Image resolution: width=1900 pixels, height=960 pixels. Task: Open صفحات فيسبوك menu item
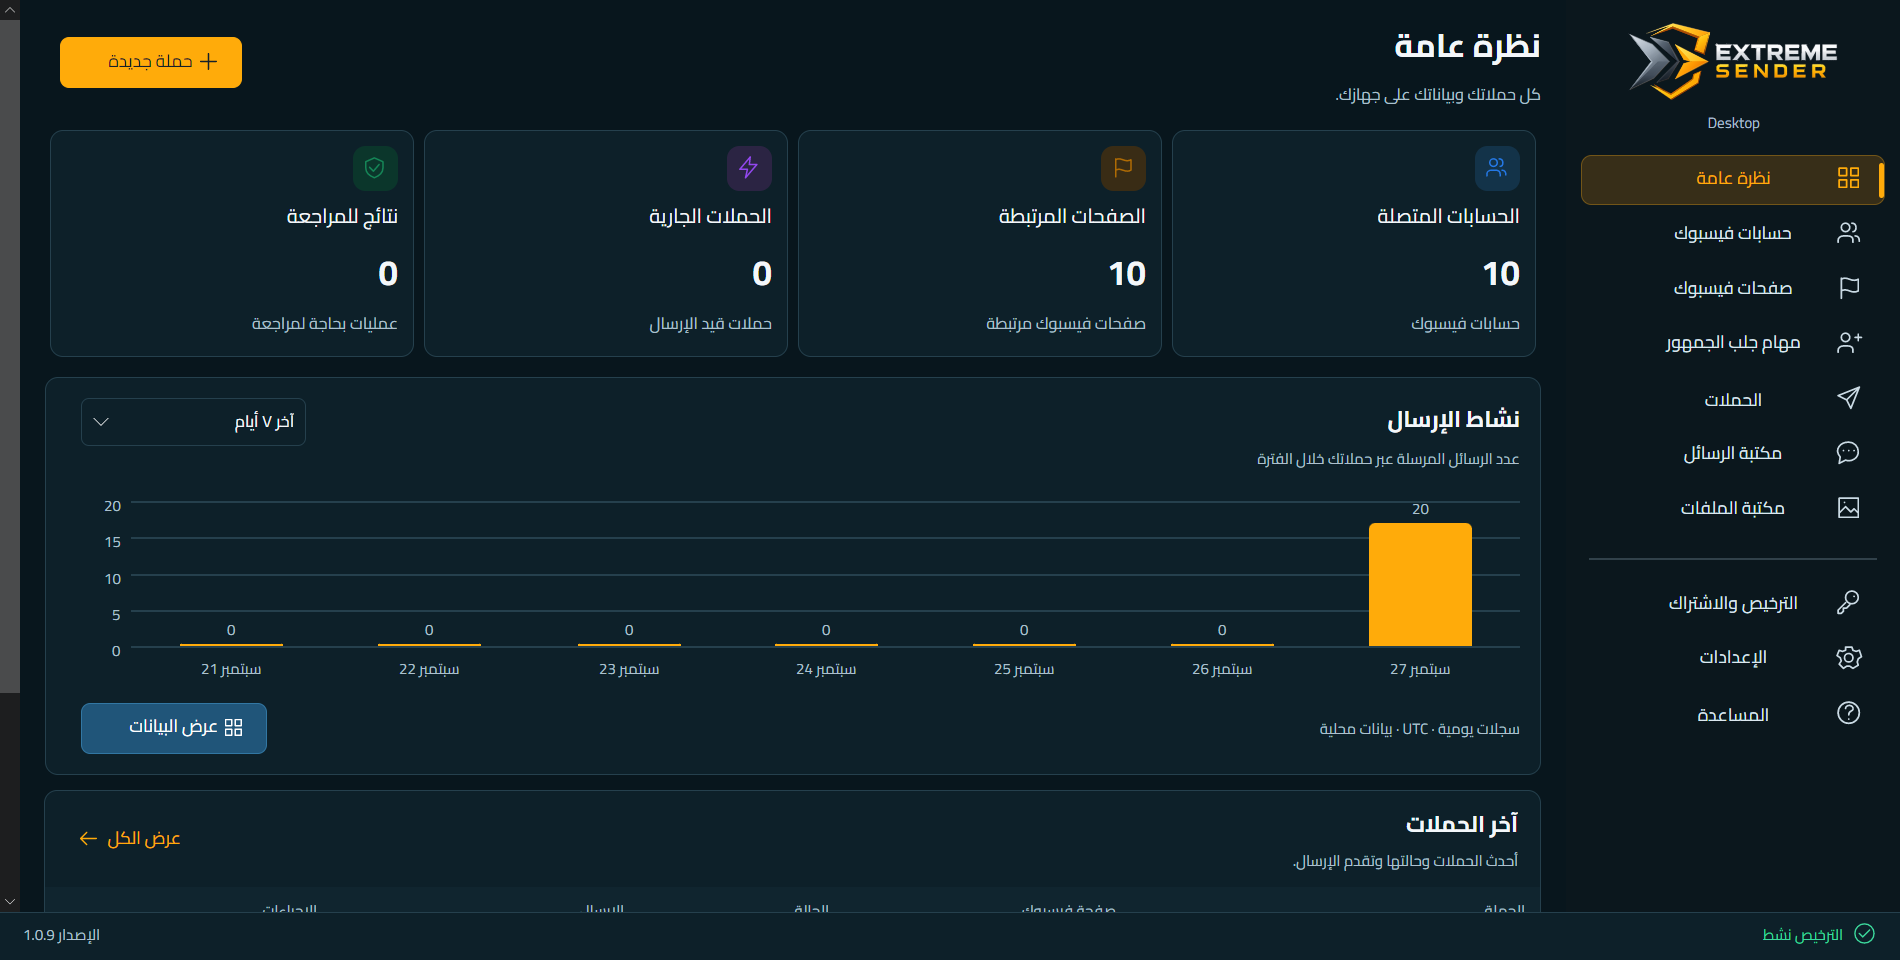pos(1732,288)
